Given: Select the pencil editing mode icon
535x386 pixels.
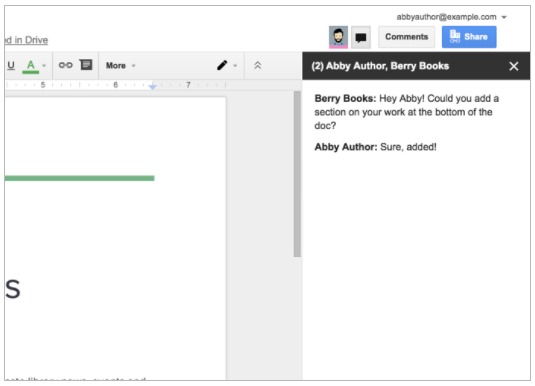Looking at the screenshot, I should pos(222,65).
